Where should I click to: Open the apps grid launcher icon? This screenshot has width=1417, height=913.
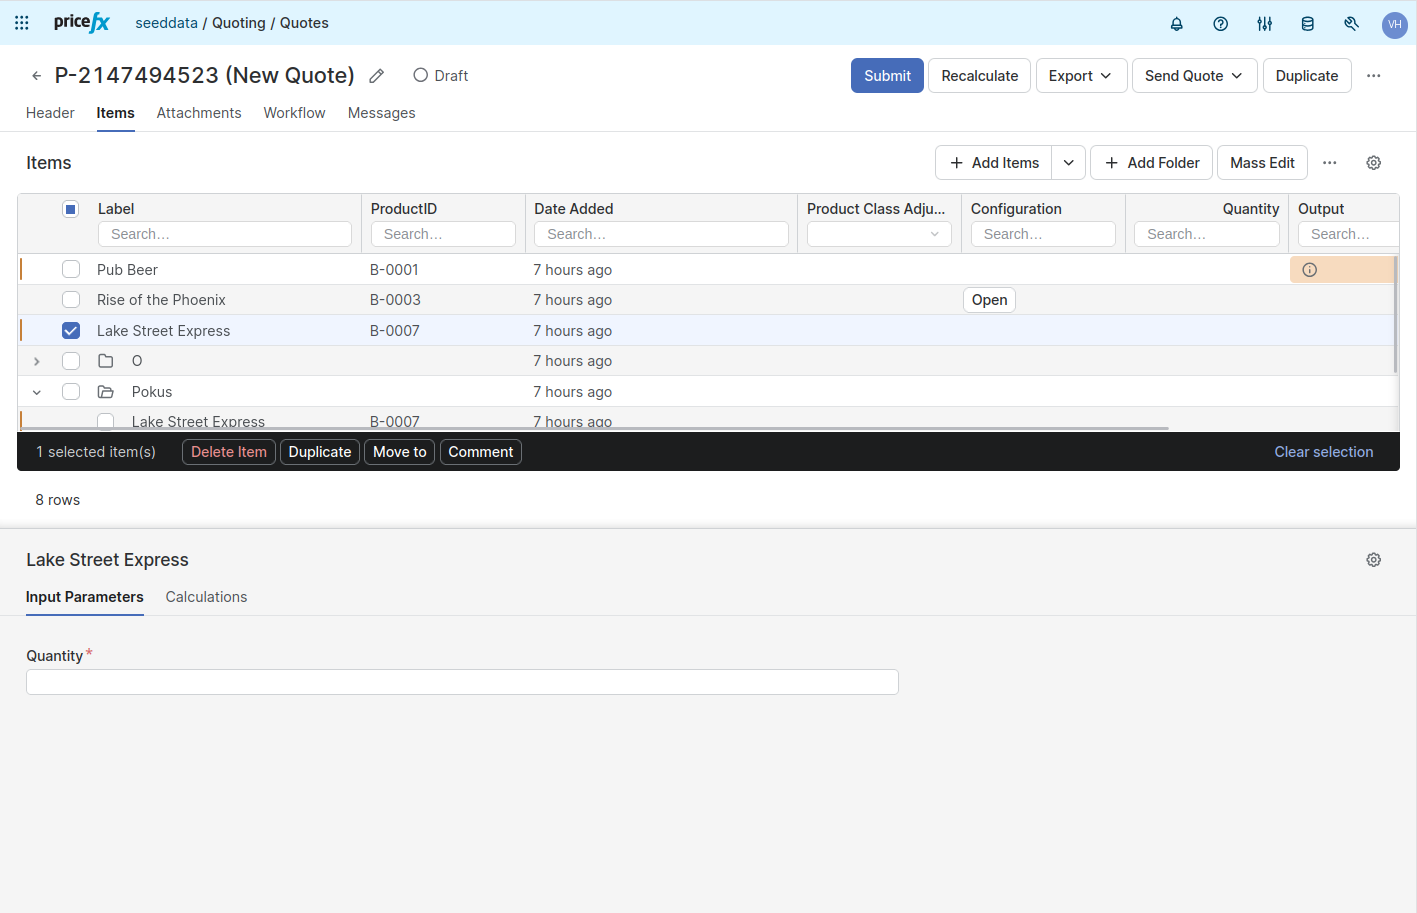(x=22, y=23)
